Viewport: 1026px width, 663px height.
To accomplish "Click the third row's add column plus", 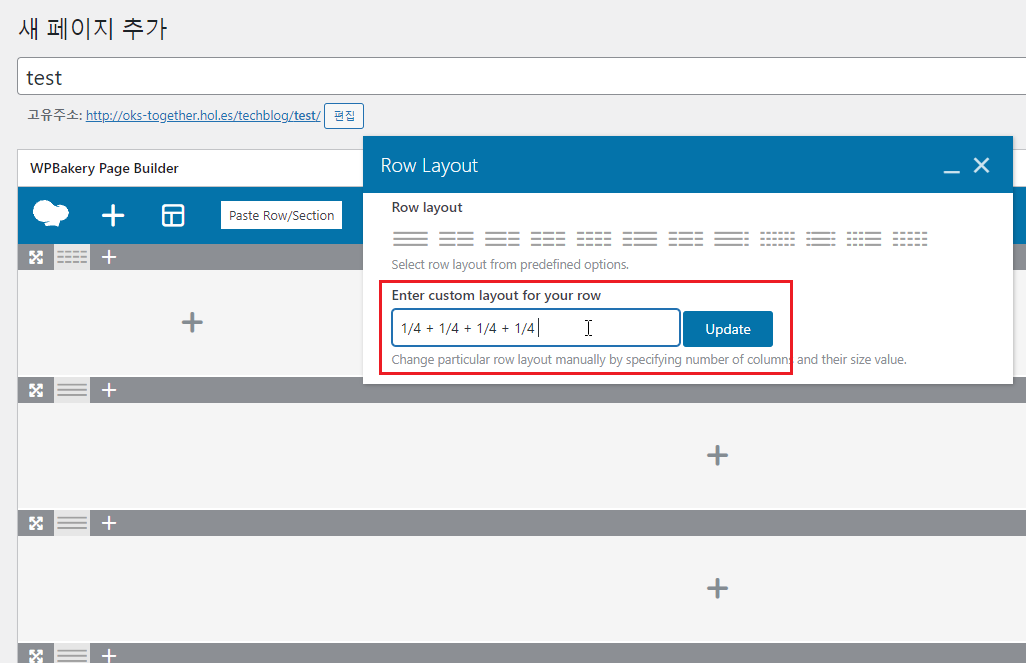I will pos(109,523).
